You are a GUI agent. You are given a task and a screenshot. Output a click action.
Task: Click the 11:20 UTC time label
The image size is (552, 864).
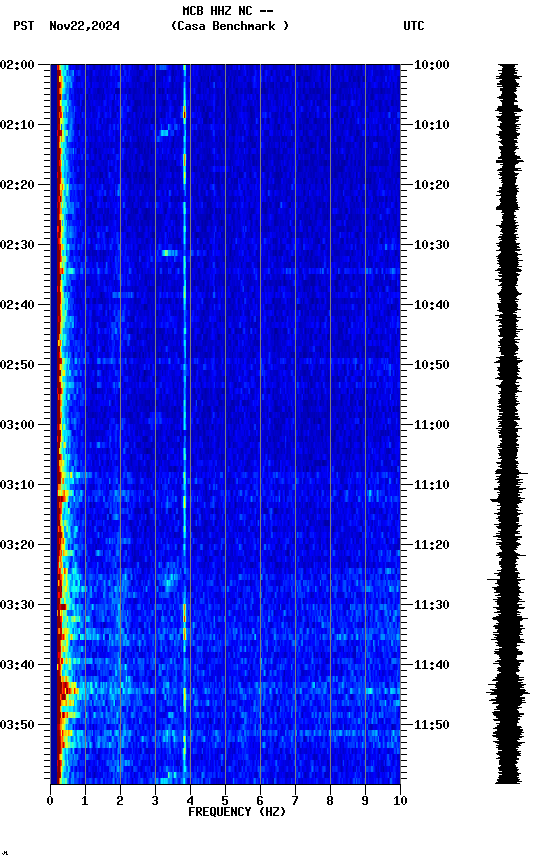(x=432, y=545)
